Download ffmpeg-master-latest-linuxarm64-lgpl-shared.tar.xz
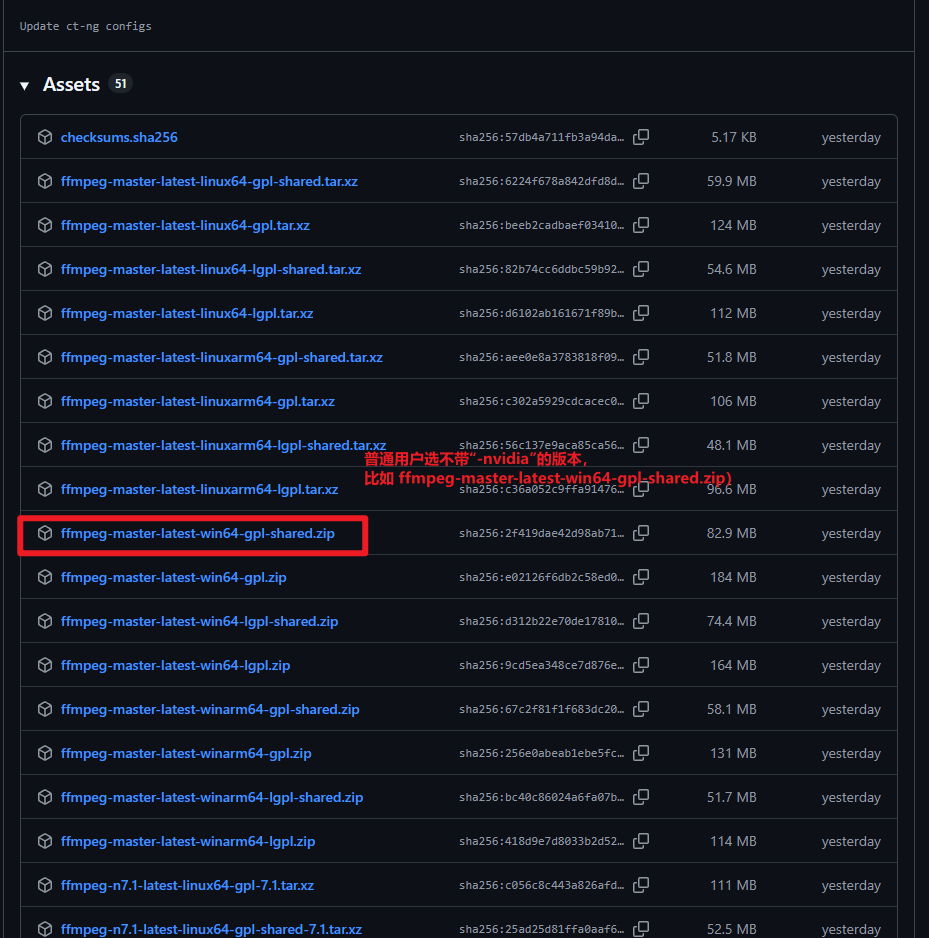 click(224, 445)
